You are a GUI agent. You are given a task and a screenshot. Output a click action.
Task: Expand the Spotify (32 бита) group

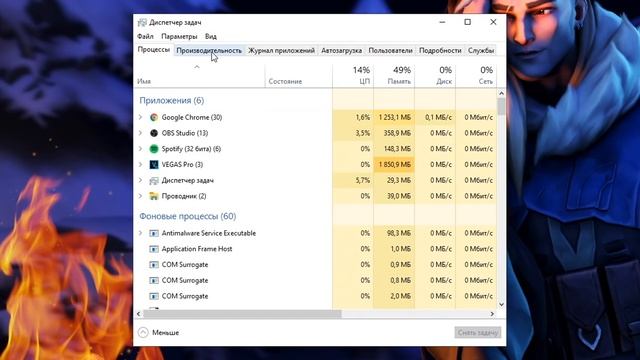pos(140,149)
